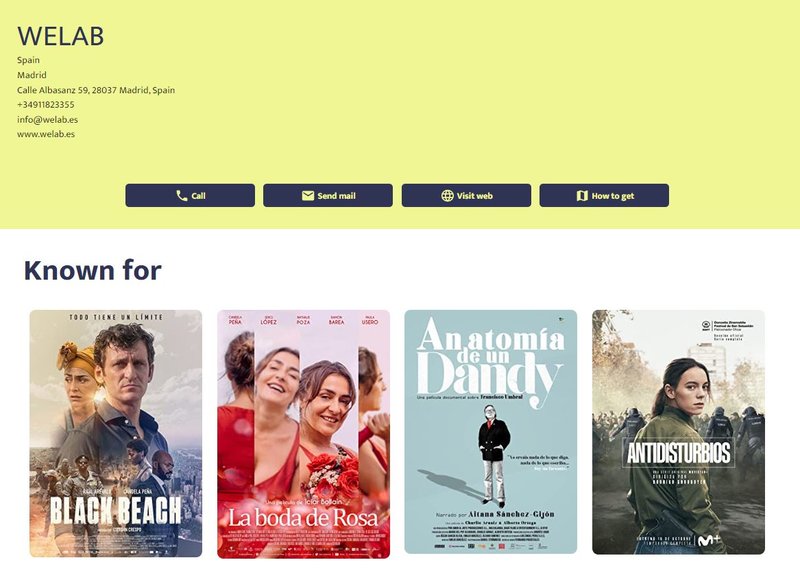Open the Black Beach movie poster
Image resolution: width=800 pixels, height=571 pixels.
click(116, 433)
